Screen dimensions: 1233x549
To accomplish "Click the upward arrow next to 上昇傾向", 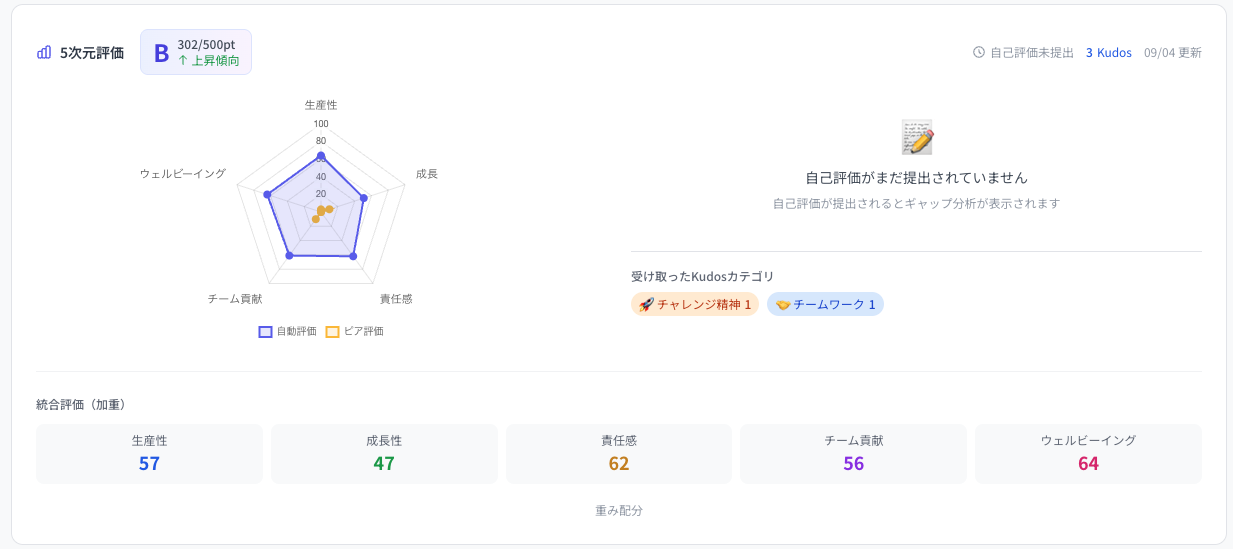I will 183,60.
